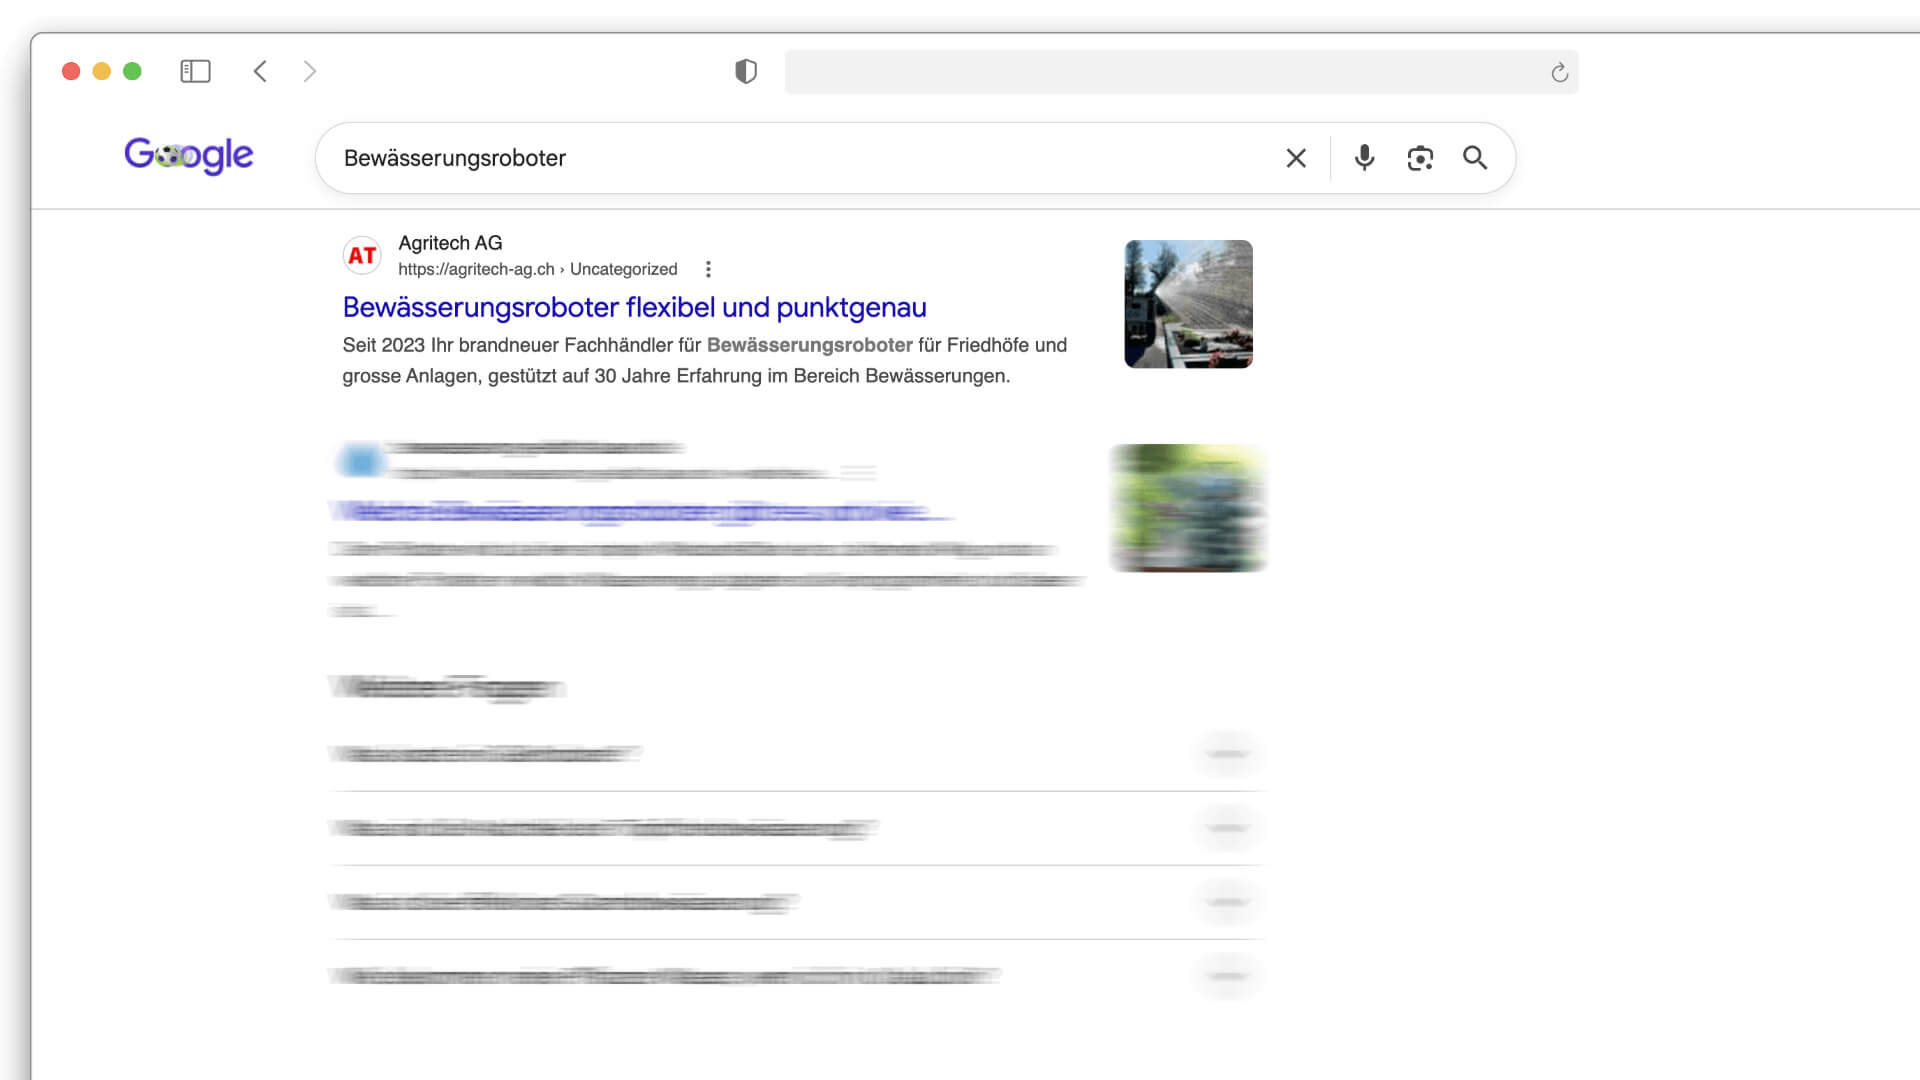Screen dimensions: 1920x1080
Task: Go back with the browser back arrow
Action: pos(260,71)
